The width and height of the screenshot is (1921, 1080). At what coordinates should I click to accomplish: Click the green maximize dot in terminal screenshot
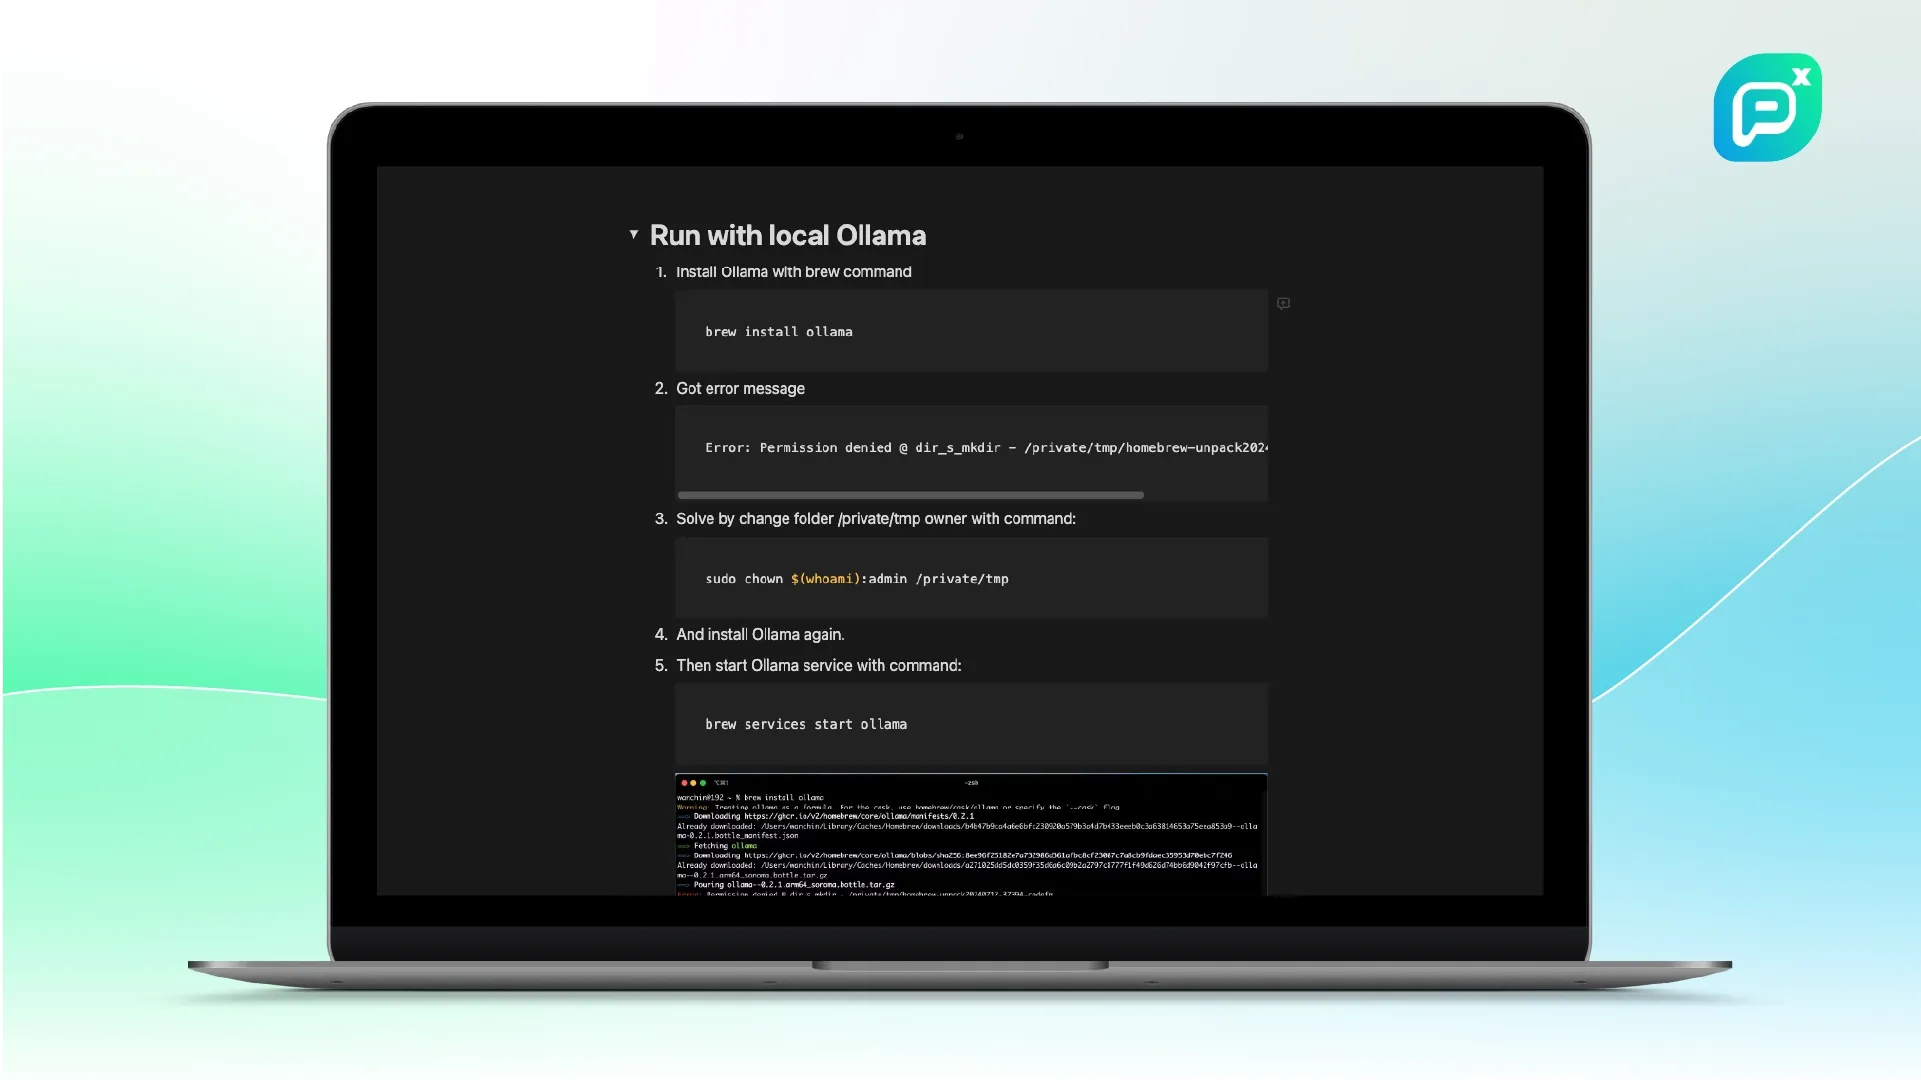(x=703, y=783)
